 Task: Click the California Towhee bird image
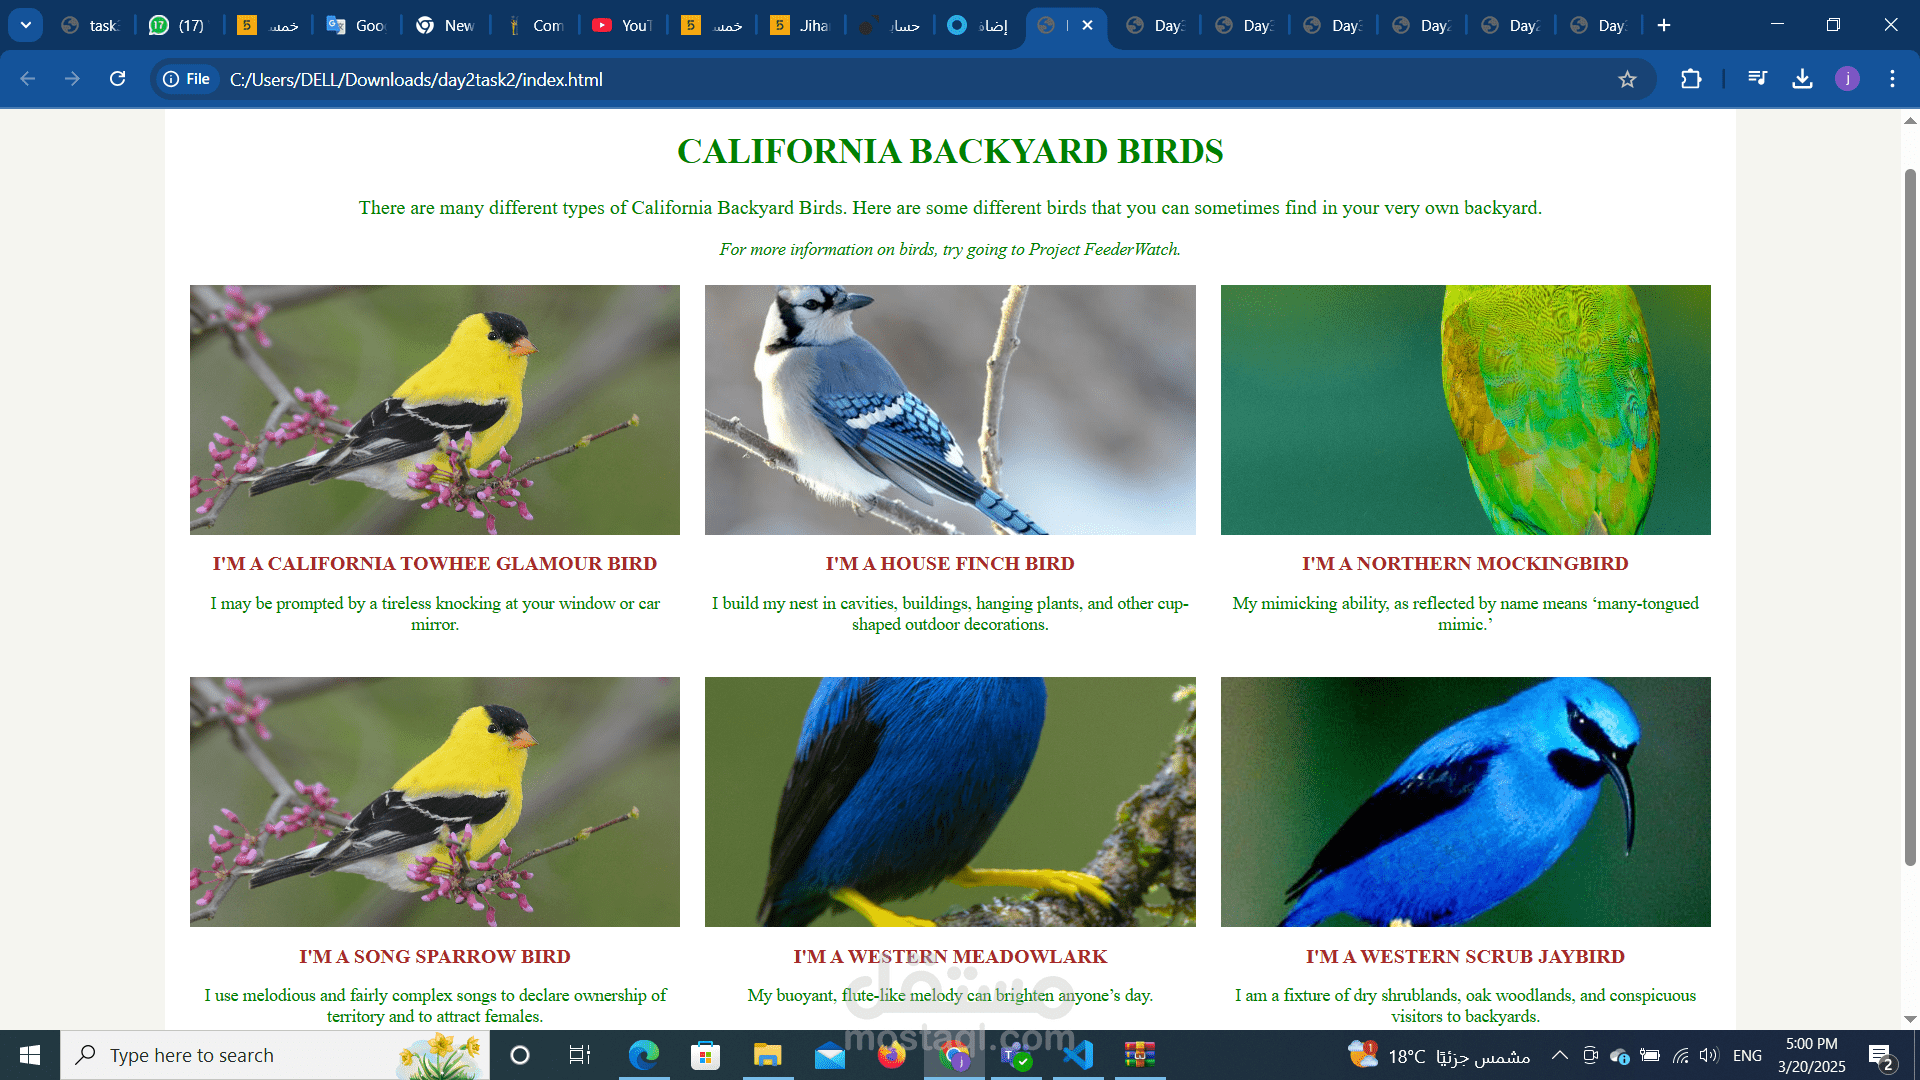(x=435, y=410)
